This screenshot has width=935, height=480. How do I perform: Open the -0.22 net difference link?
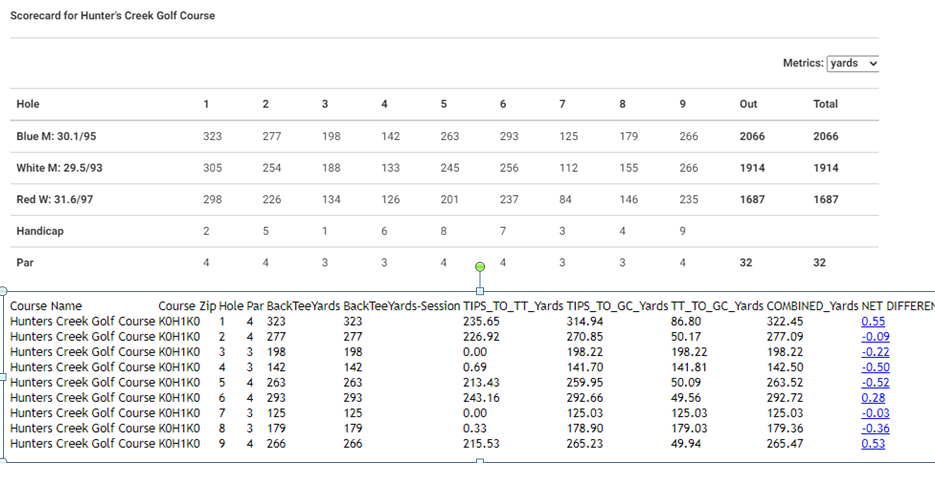(875, 352)
